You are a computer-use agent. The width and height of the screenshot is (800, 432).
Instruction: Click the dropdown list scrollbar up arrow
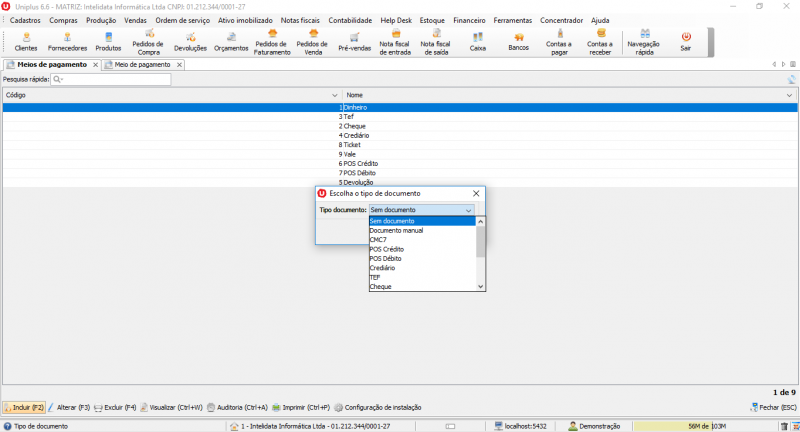(x=480, y=221)
